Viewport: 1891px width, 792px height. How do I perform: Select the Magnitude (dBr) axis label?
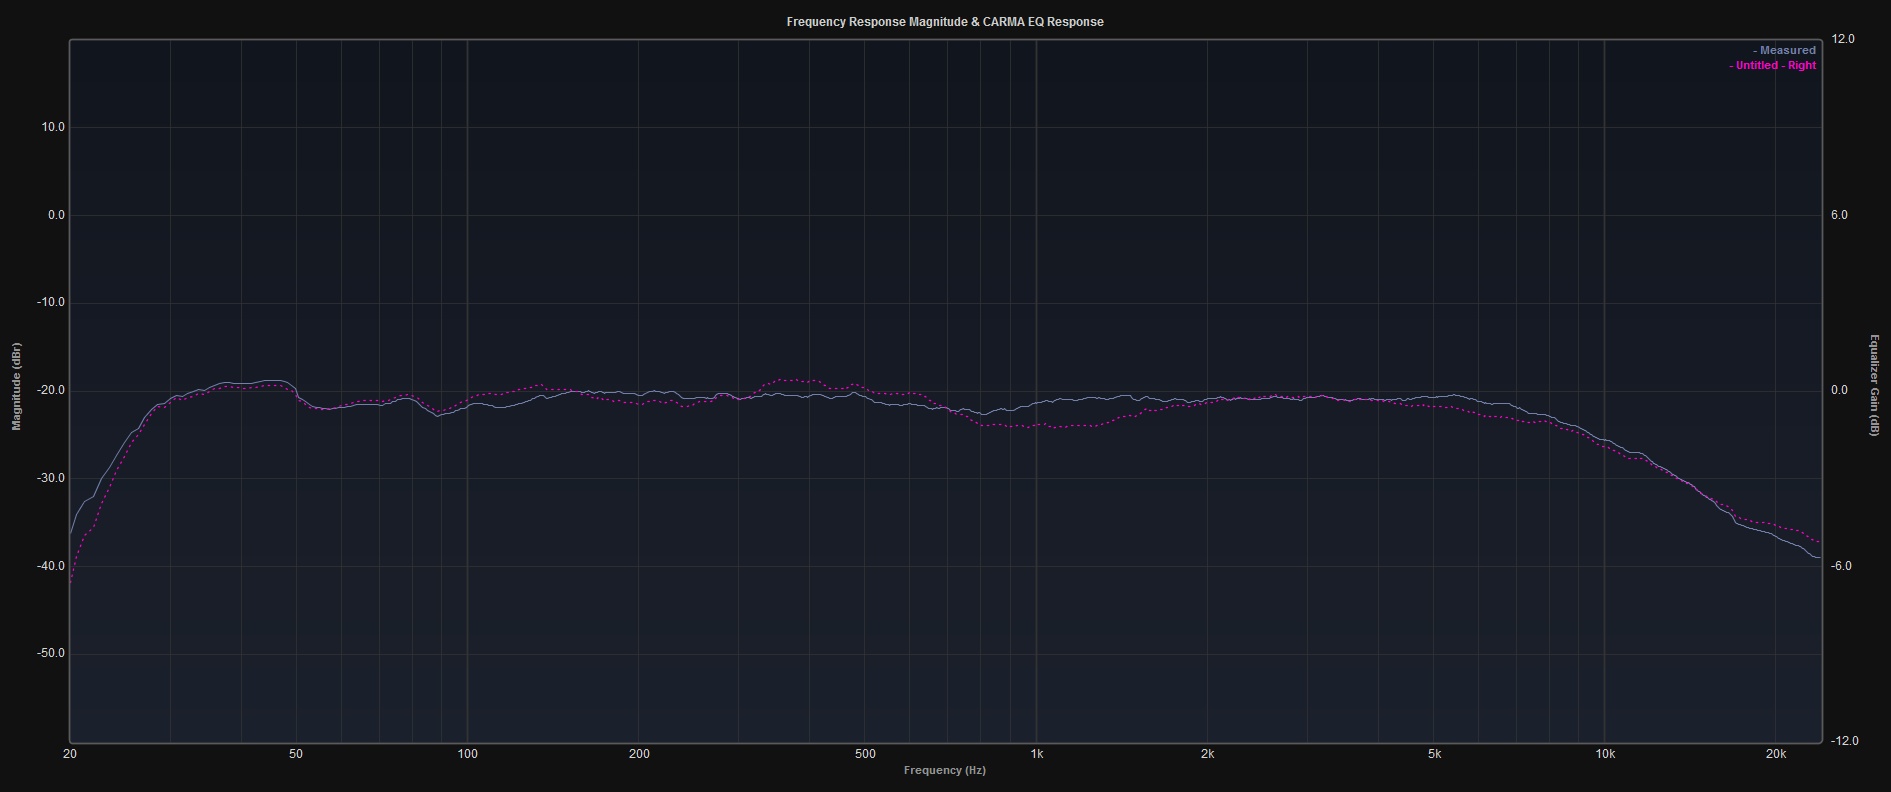pyautogui.click(x=16, y=386)
